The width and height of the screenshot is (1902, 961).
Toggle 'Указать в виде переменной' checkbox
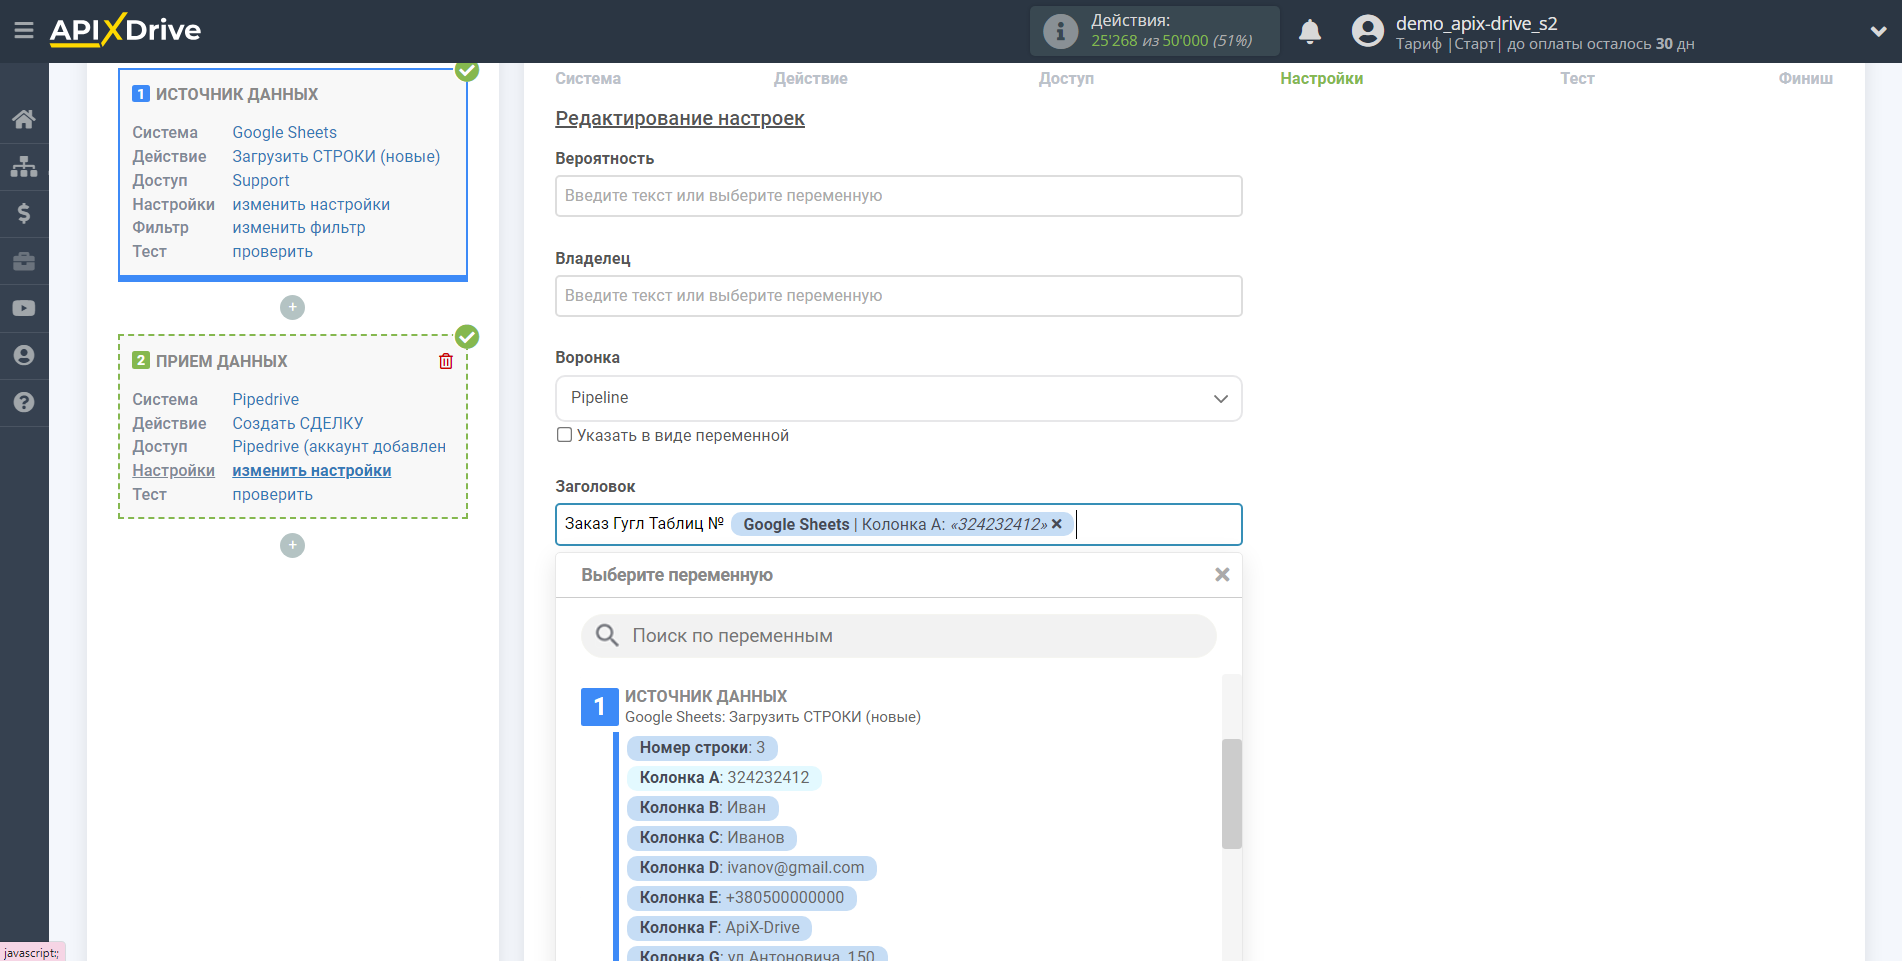(564, 435)
